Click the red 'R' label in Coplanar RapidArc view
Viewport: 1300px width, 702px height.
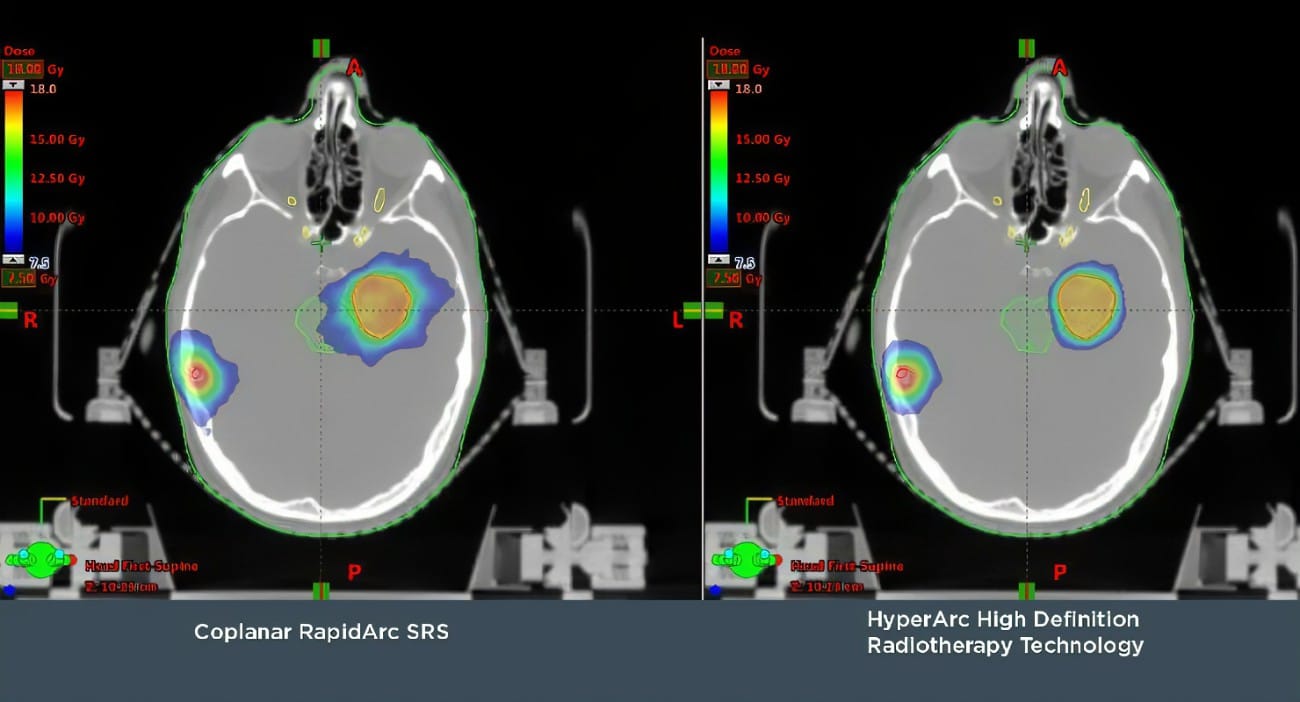pyautogui.click(x=32, y=320)
